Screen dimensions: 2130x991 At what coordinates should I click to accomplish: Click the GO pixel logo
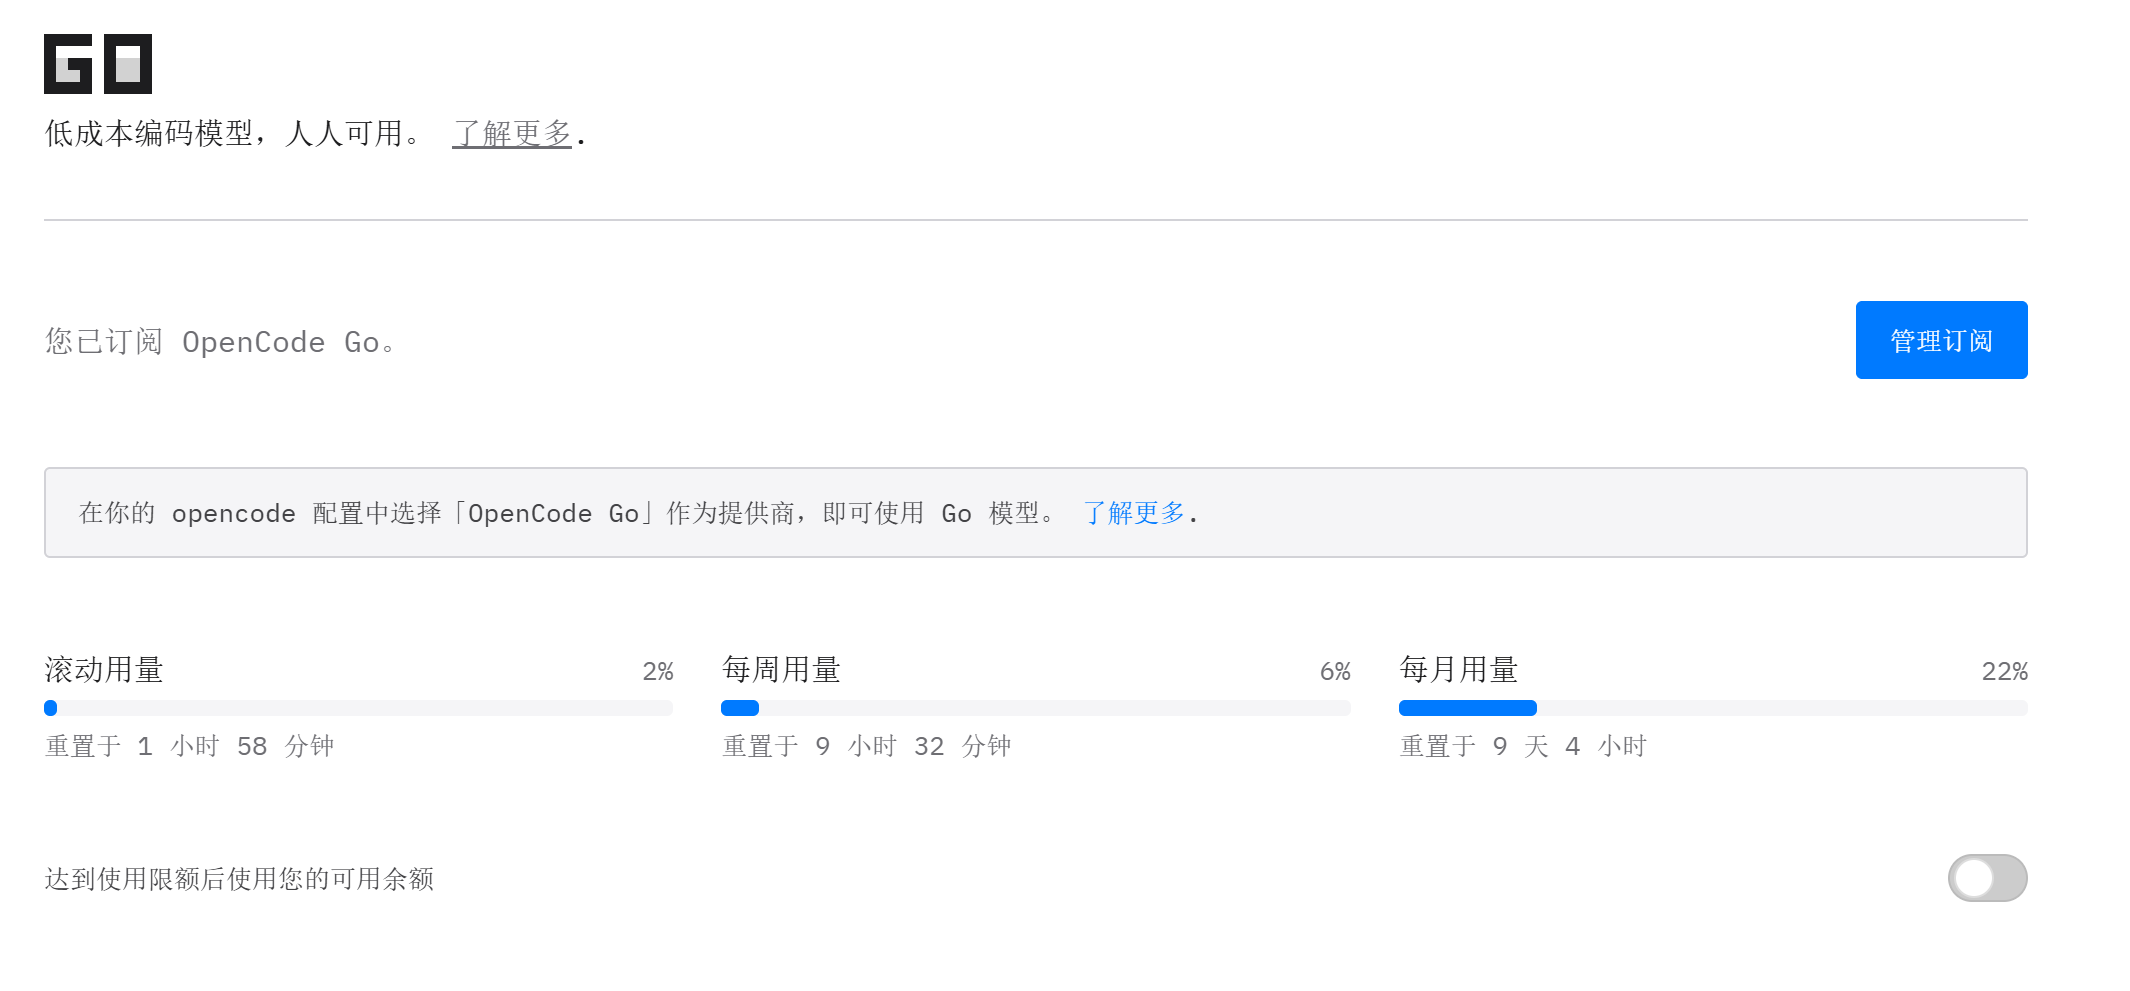coord(98,64)
